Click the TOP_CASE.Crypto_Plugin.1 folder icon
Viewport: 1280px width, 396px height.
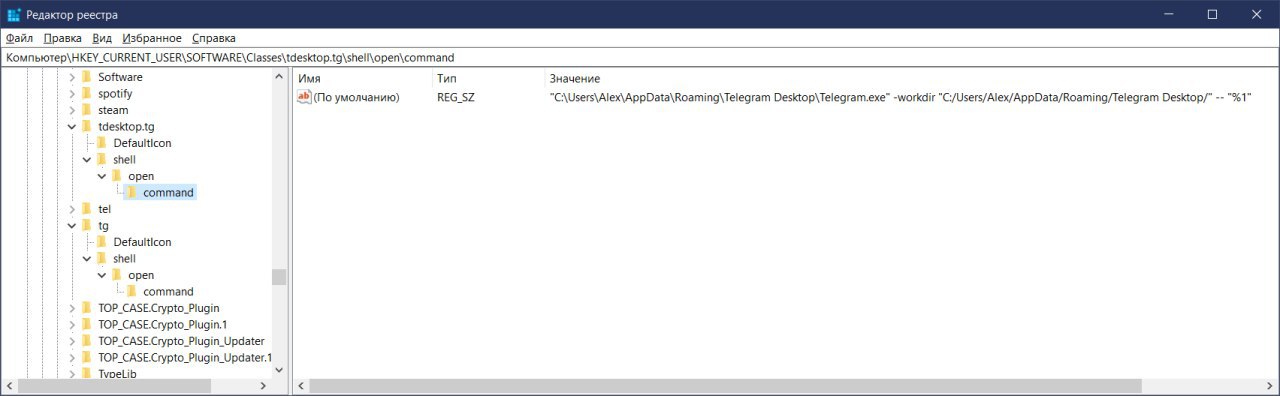coord(87,324)
